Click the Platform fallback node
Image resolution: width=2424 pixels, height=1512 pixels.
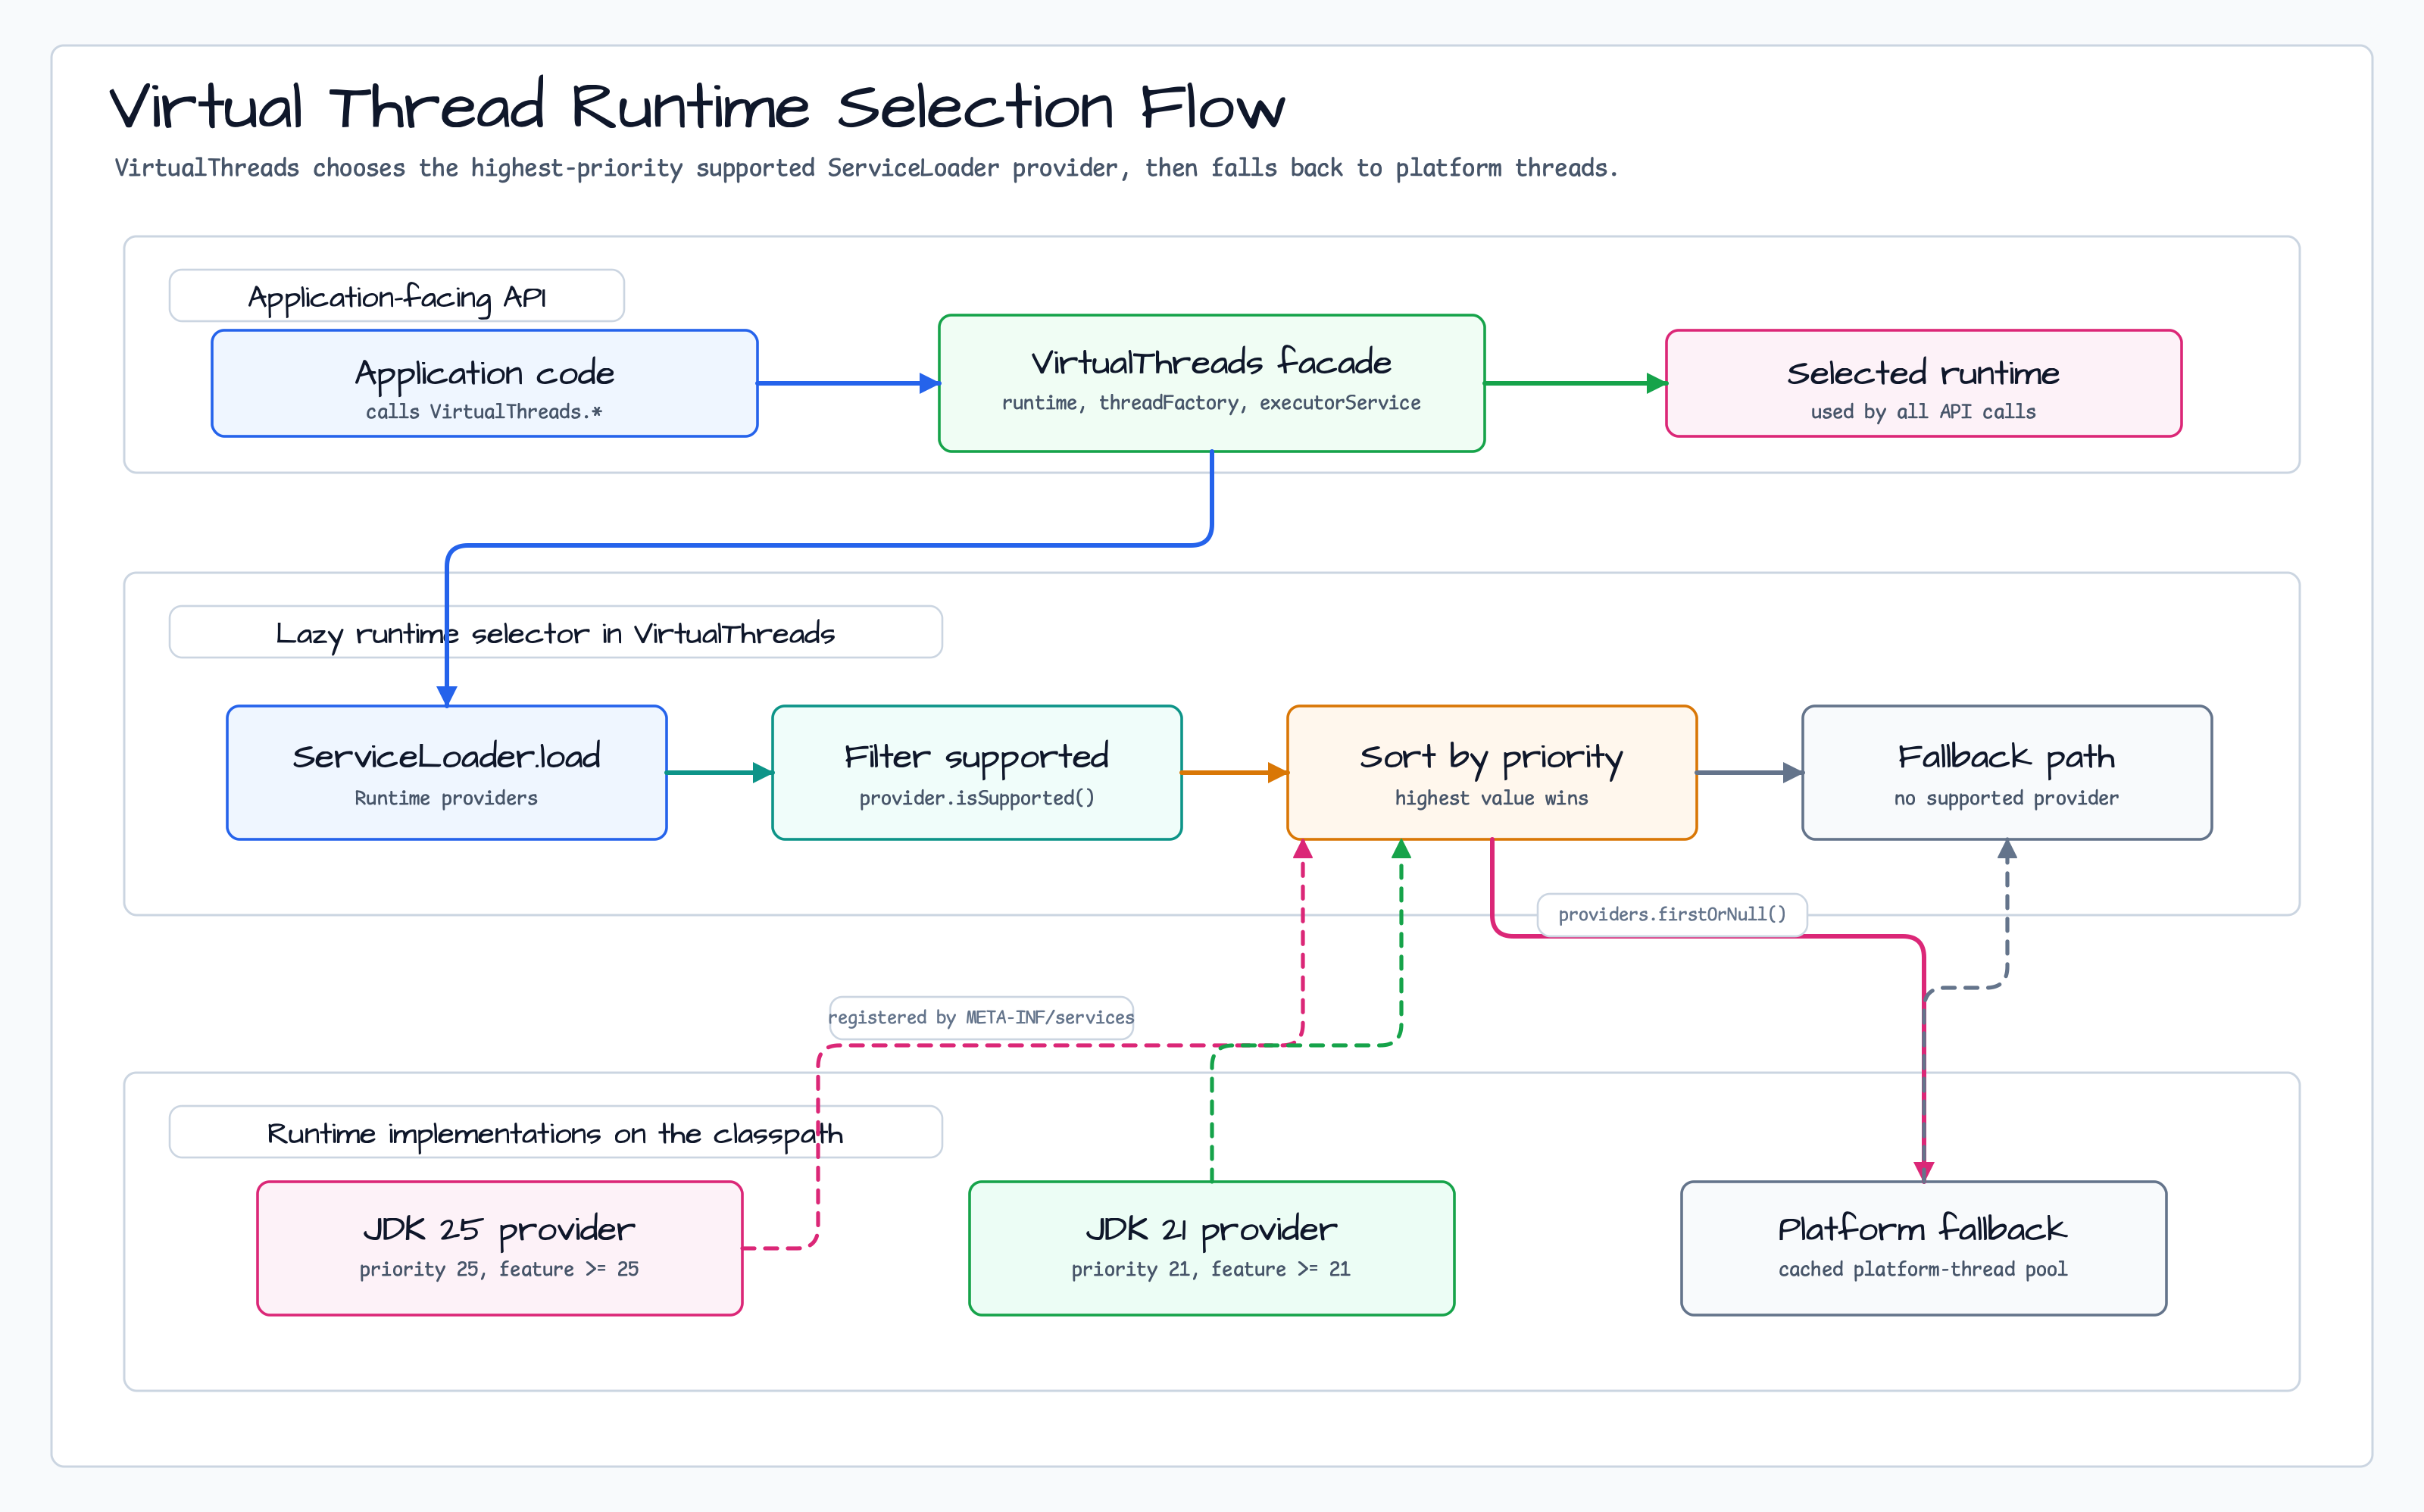coord(1924,1248)
